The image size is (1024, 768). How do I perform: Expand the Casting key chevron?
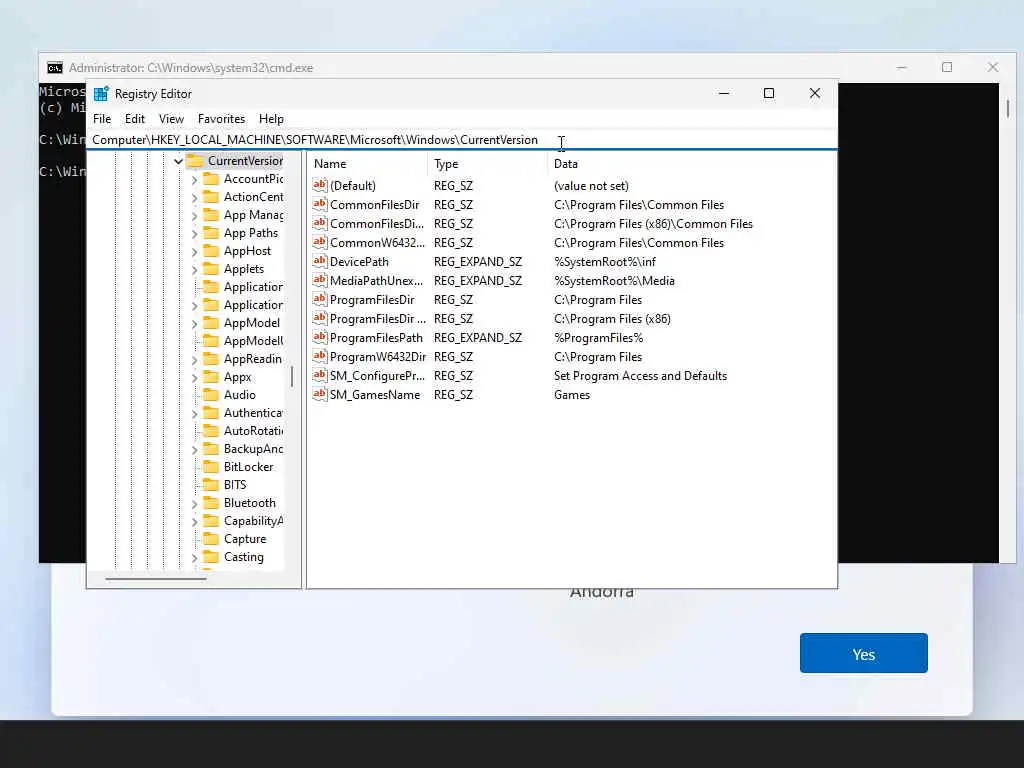[194, 558]
